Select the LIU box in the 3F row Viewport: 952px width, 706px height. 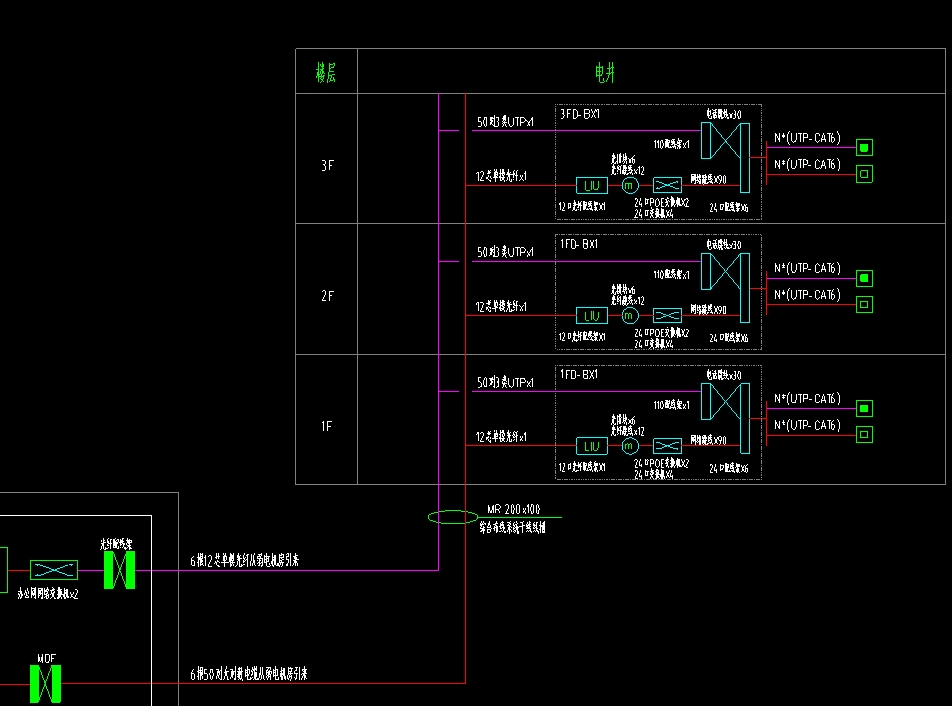(x=591, y=186)
